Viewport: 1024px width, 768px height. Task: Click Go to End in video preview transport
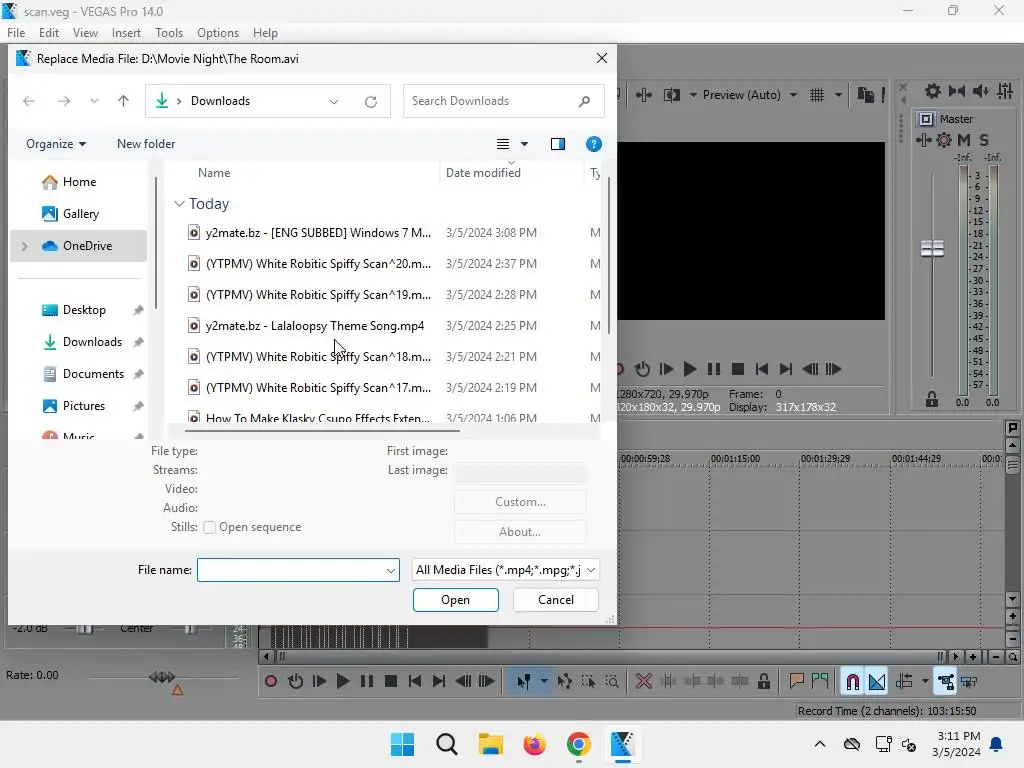(x=786, y=369)
